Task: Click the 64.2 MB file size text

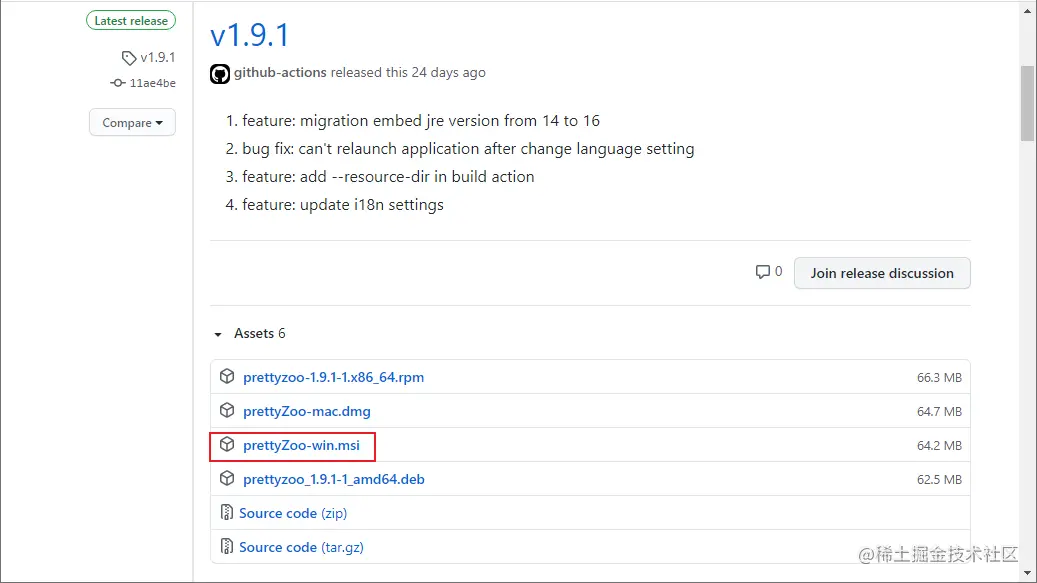Action: pyautogui.click(x=939, y=446)
